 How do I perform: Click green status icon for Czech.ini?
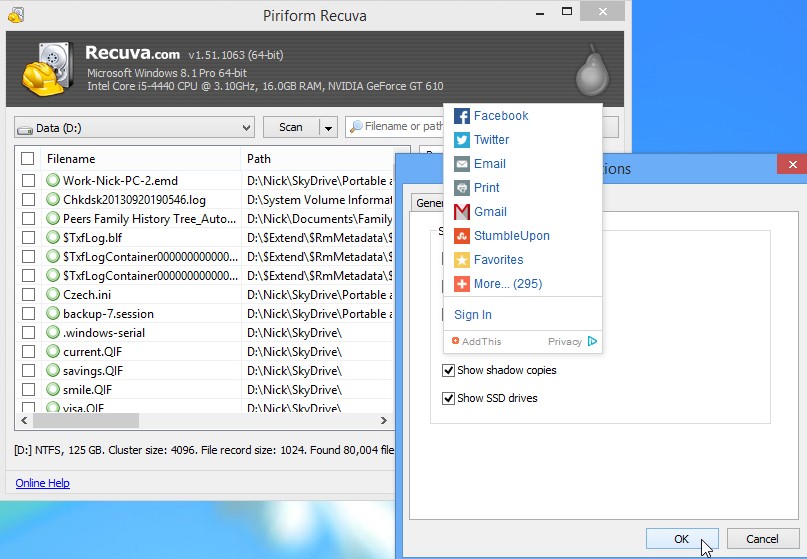tap(53, 294)
